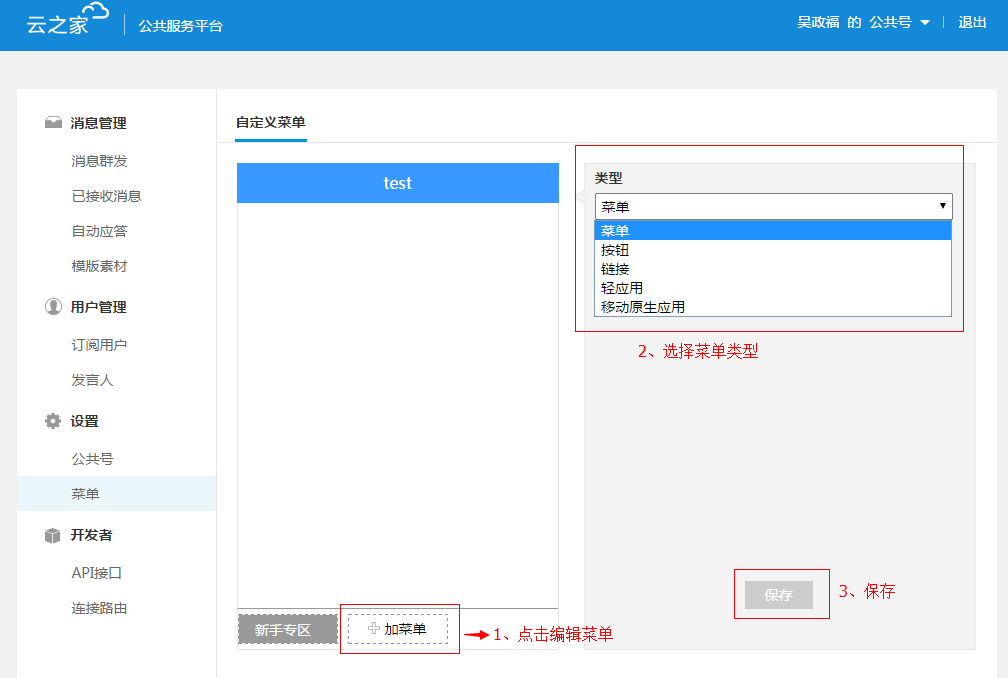Click the plus icon on 加菜单
The width and height of the screenshot is (1008, 678).
(x=374, y=629)
